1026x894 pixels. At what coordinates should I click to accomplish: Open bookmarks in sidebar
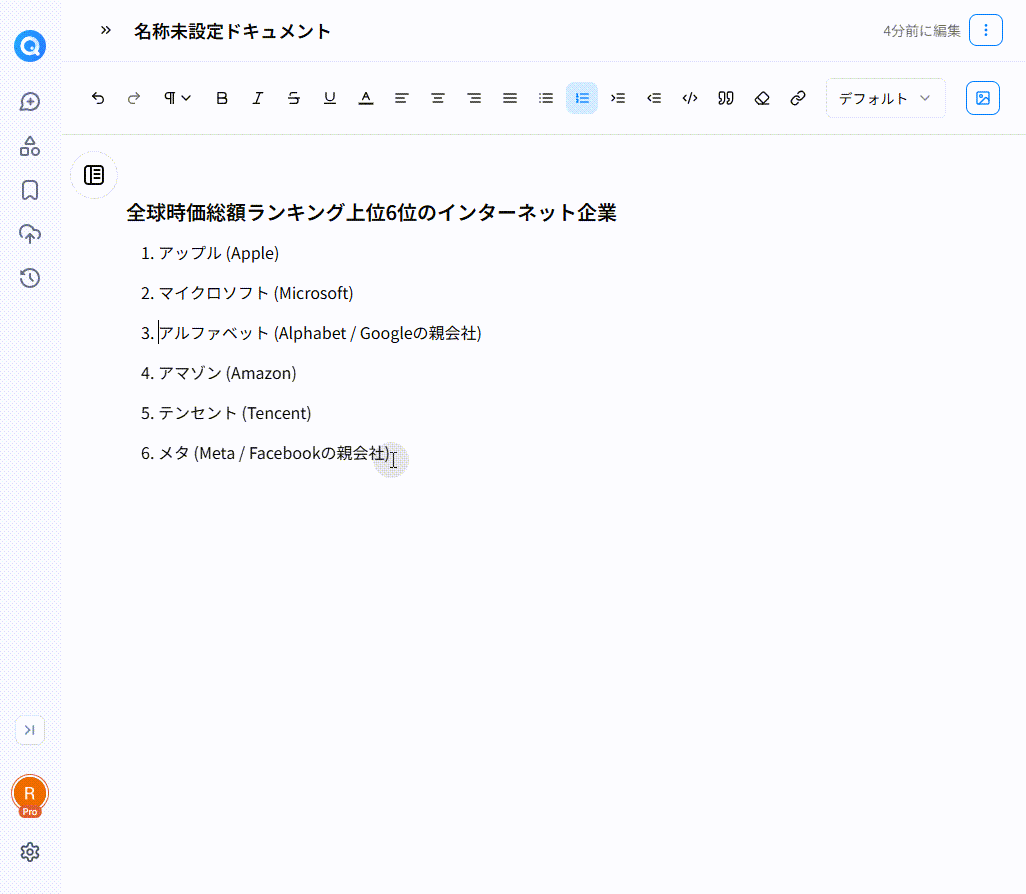coord(30,190)
